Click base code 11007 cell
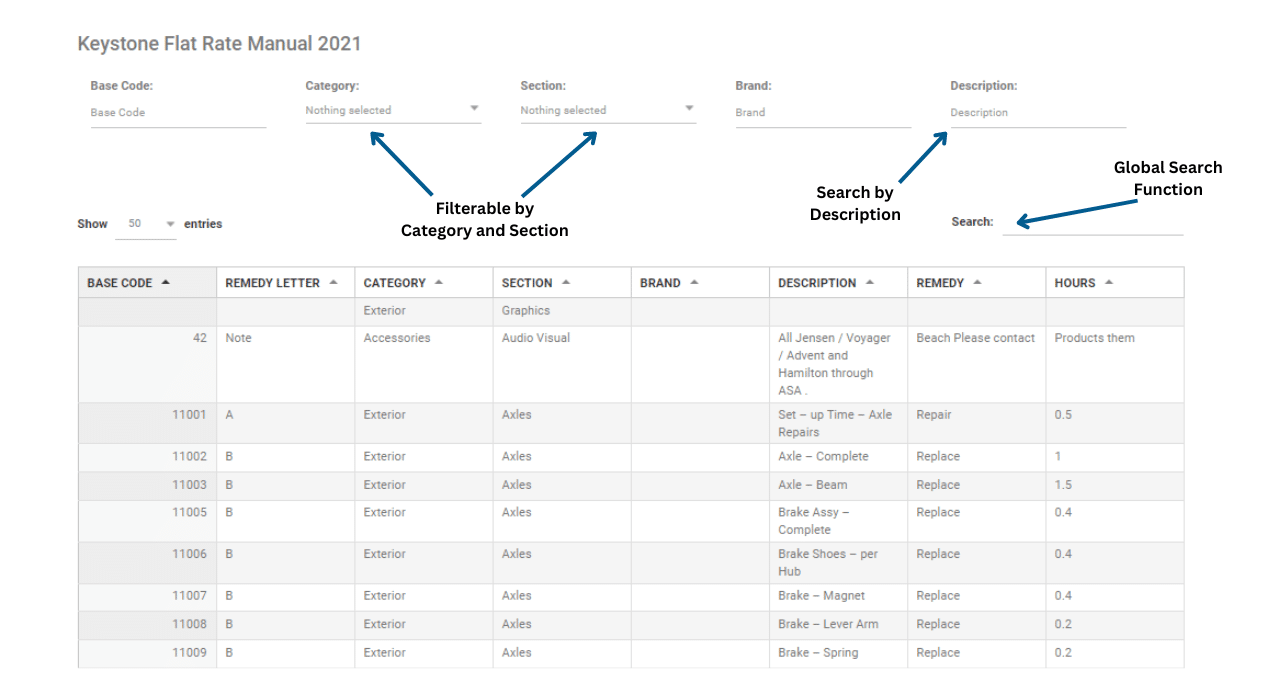Screen dimensions: 1267x692 tap(147, 597)
